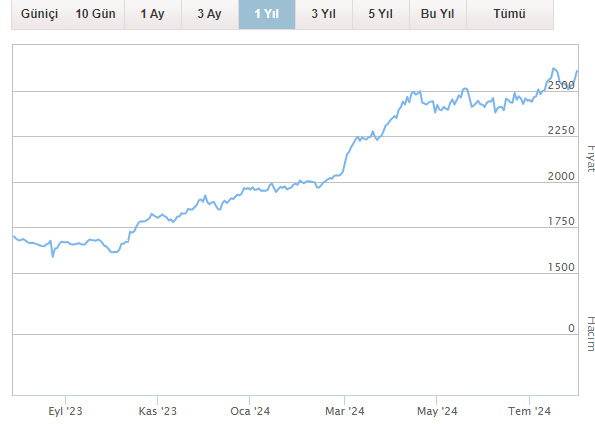Open the 3 Yıl chart range
This screenshot has height=424, width=595.
[x=324, y=14]
